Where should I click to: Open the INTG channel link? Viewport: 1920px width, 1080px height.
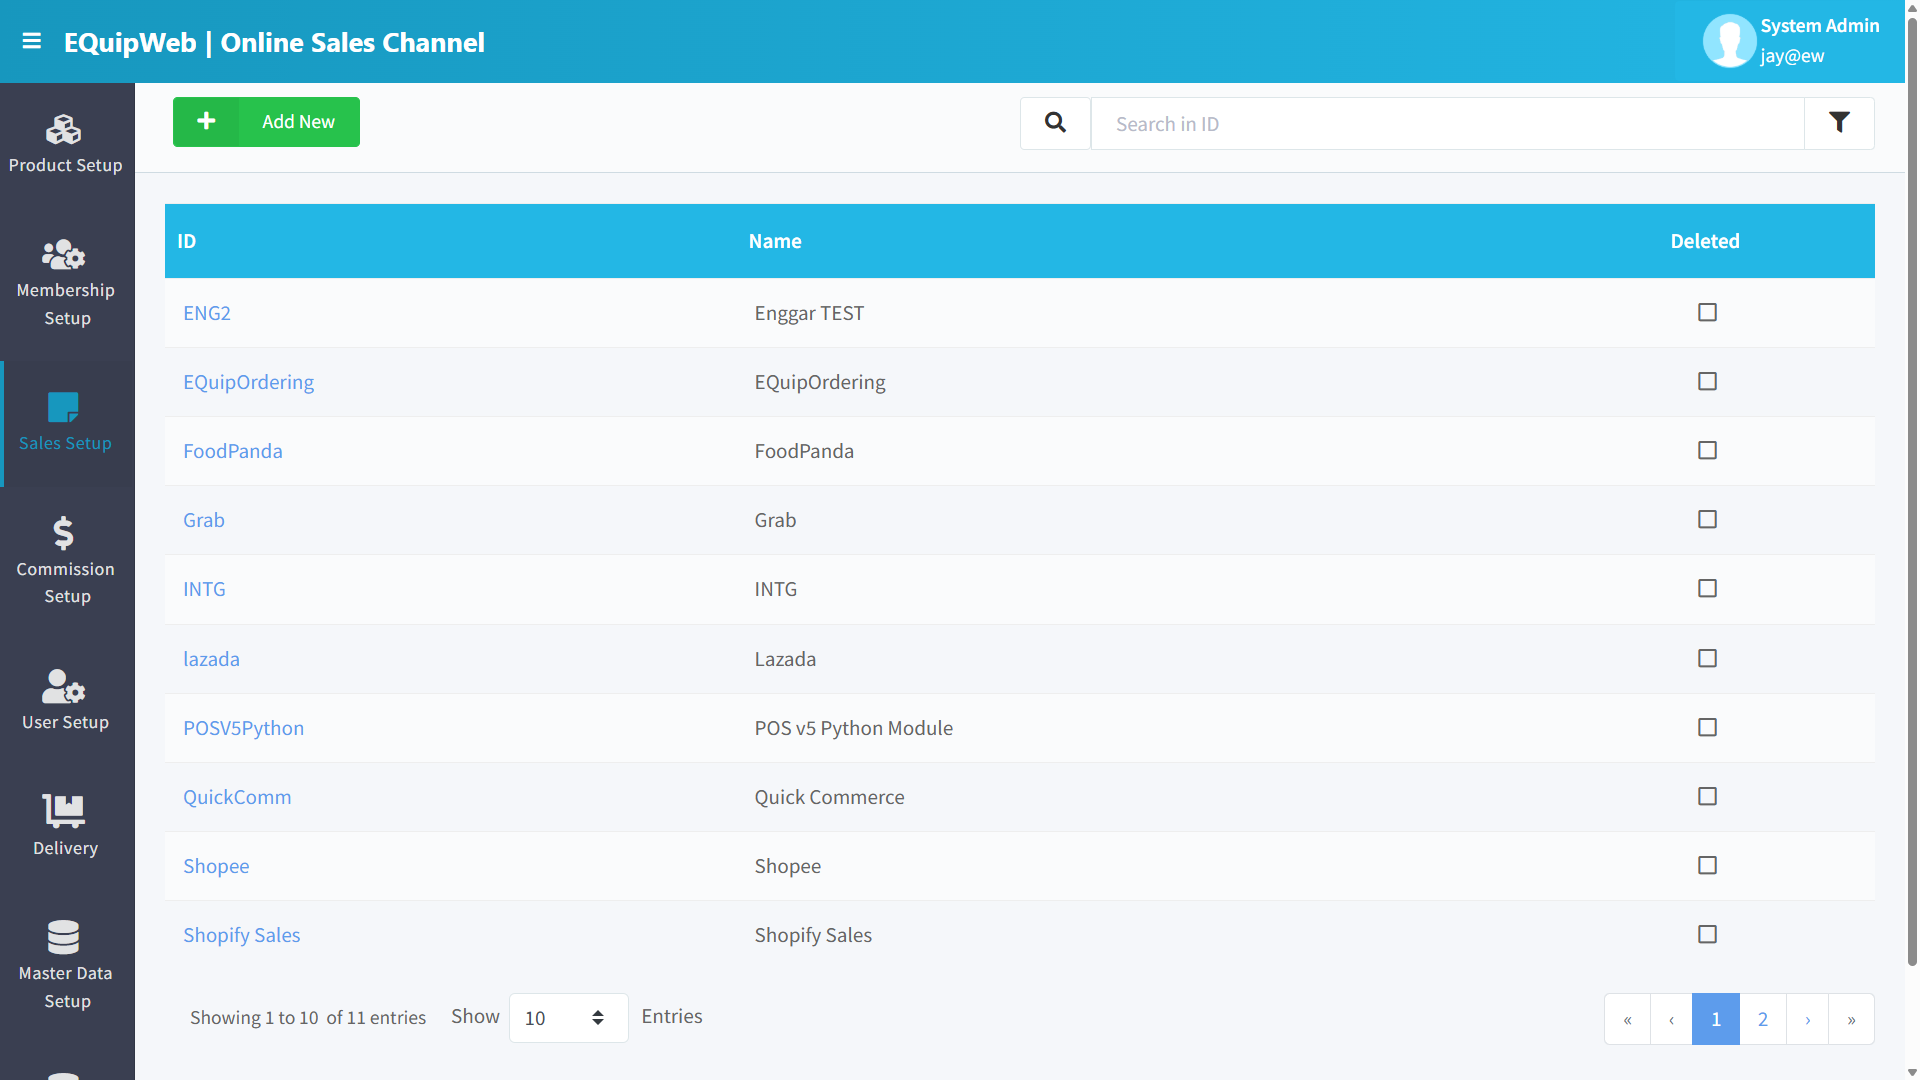tap(204, 589)
